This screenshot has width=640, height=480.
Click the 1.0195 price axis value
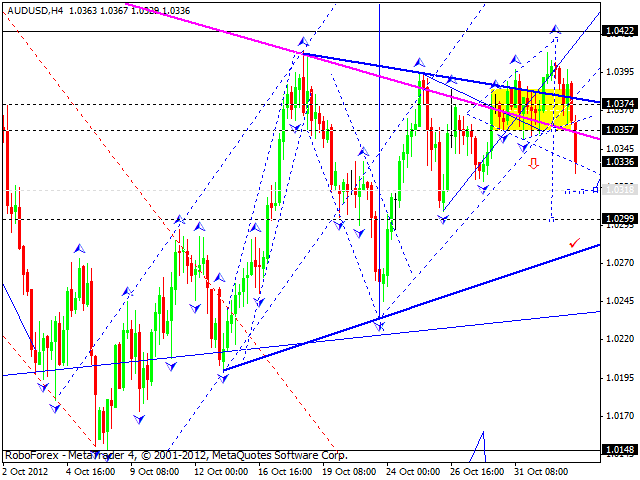click(x=620, y=378)
